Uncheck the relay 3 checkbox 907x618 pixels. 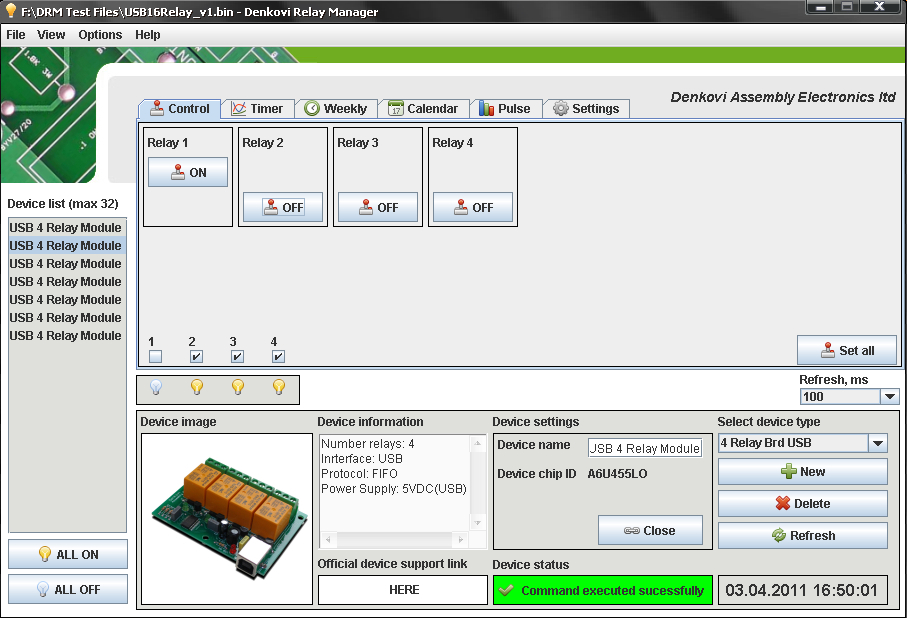tap(237, 356)
